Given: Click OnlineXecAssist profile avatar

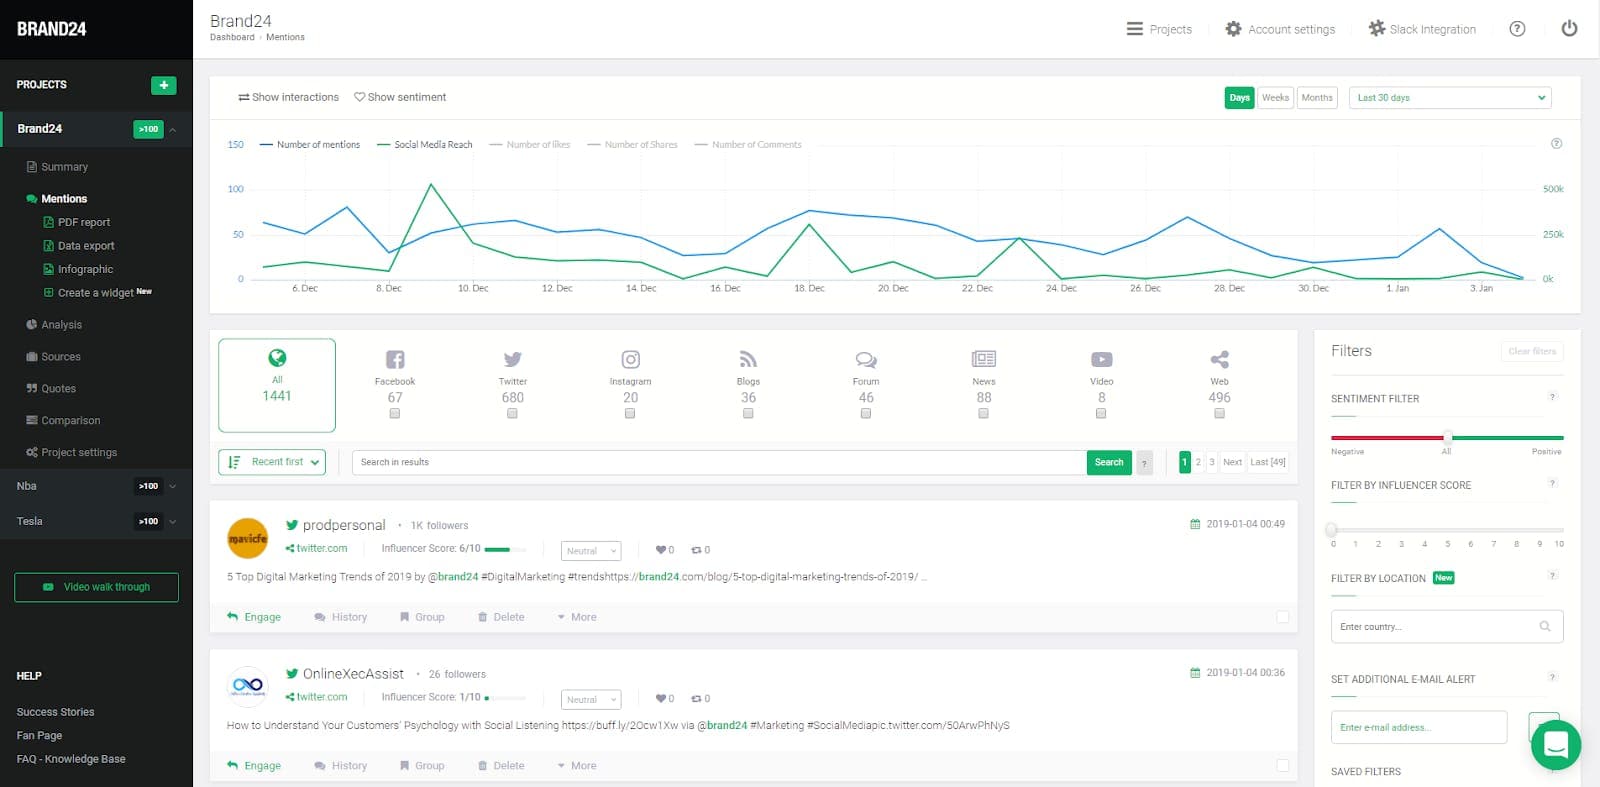Looking at the screenshot, I should [x=247, y=687].
